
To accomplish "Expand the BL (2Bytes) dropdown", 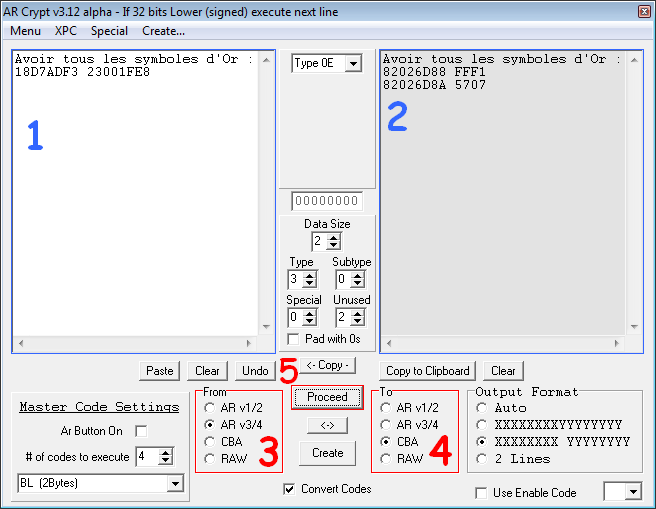I will click(175, 484).
